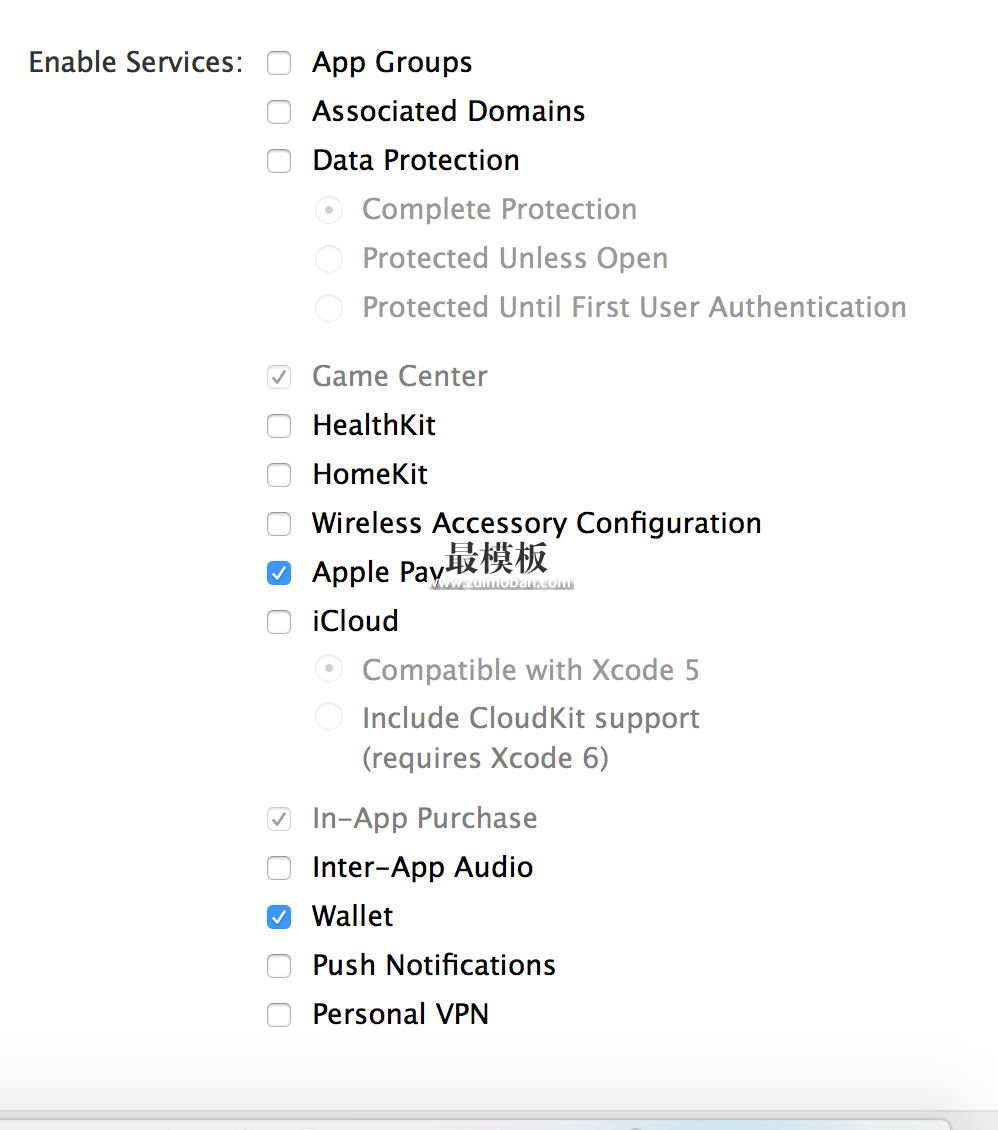Enable the HealthKit checkbox
Screen dimensions: 998x1130
pos(279,426)
